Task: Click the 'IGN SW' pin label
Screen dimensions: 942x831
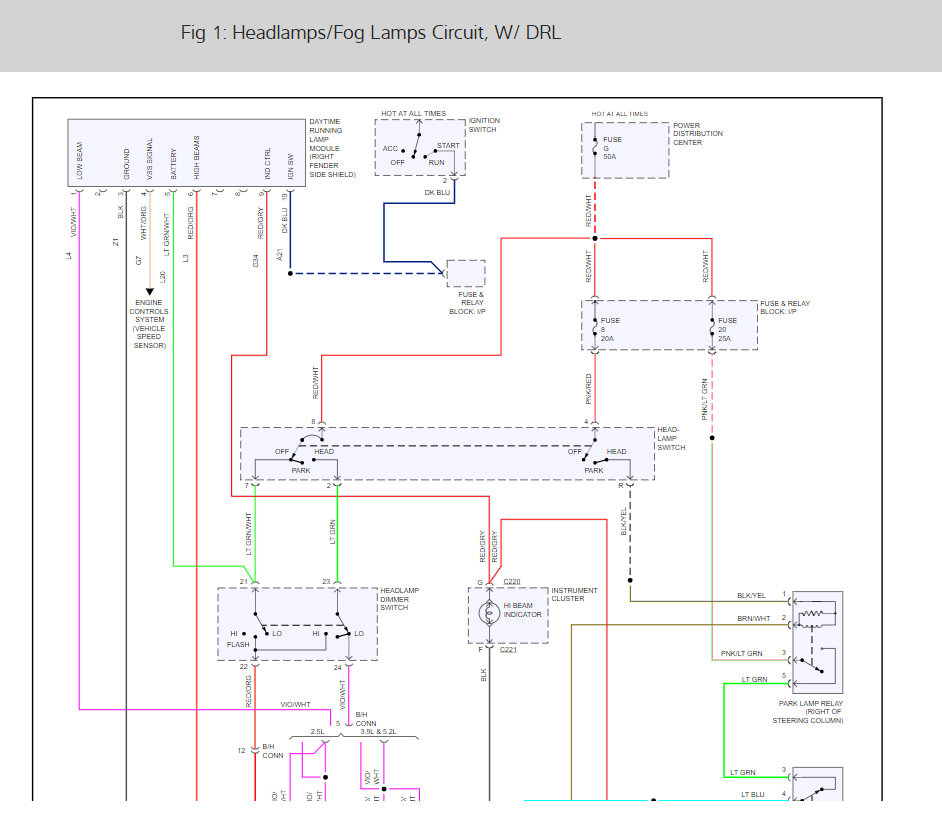Action: tap(291, 167)
